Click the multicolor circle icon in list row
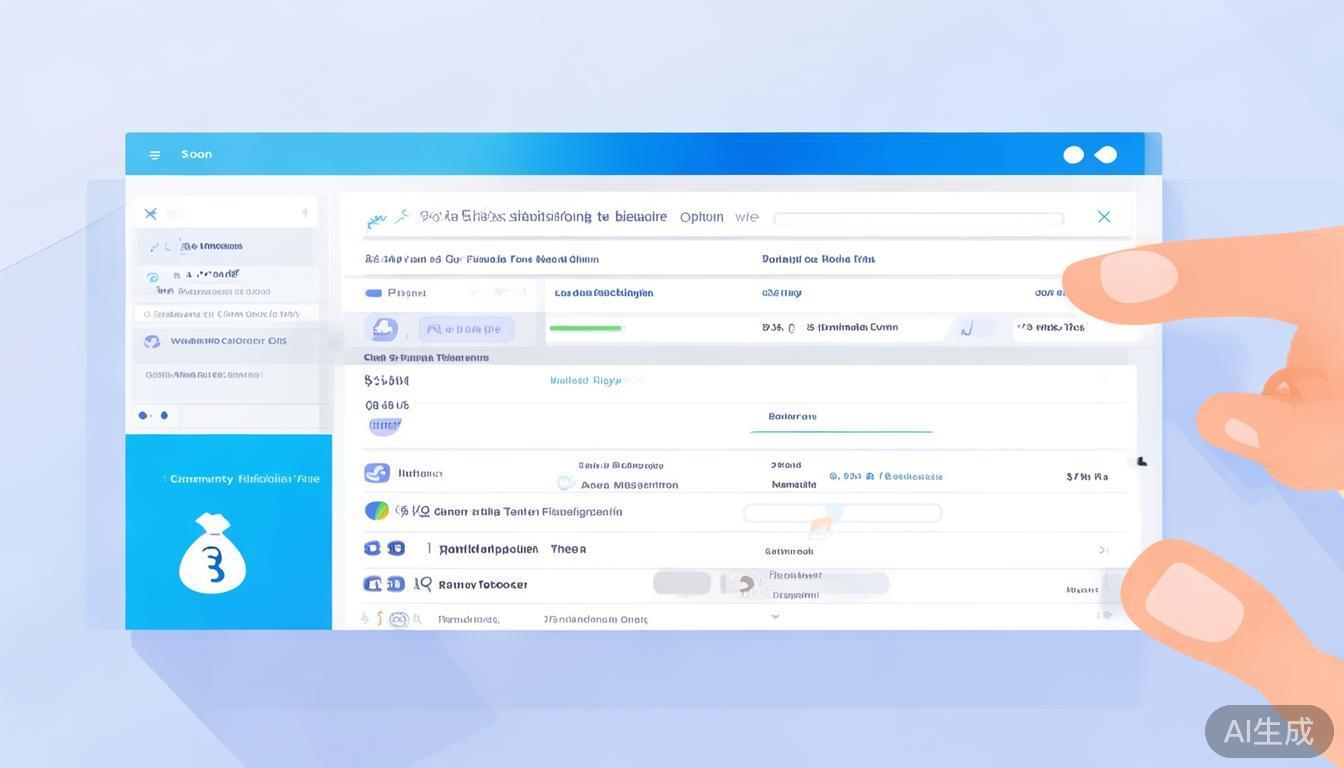This screenshot has height=768, width=1344. [376, 511]
